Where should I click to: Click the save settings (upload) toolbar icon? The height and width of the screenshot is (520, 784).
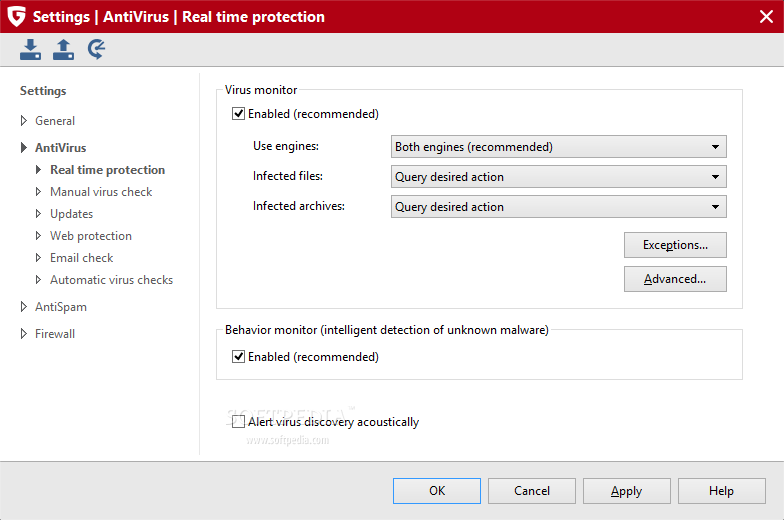click(x=64, y=50)
